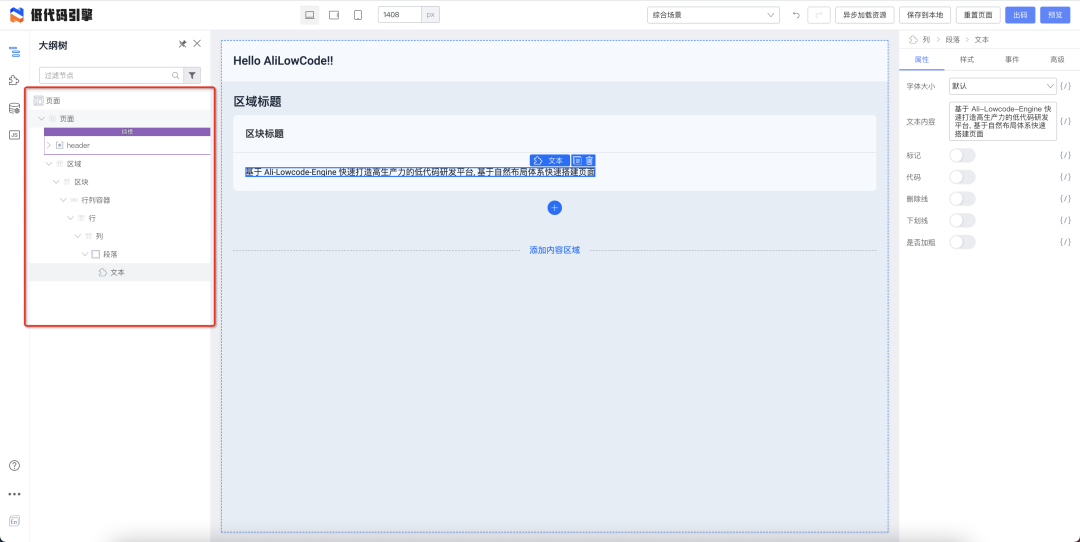The image size is (1080, 542).
Task: Bind variable for 字体大小
Action: 1066,86
